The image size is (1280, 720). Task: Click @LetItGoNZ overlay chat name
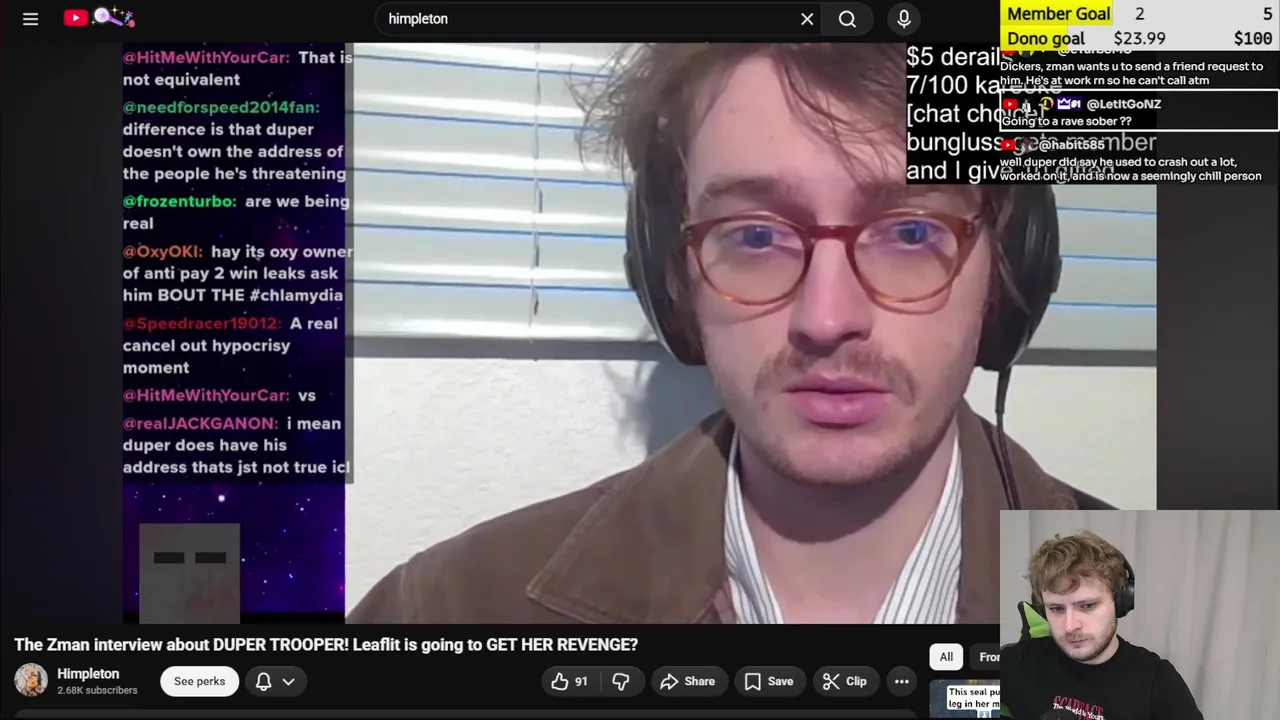(x=1123, y=104)
